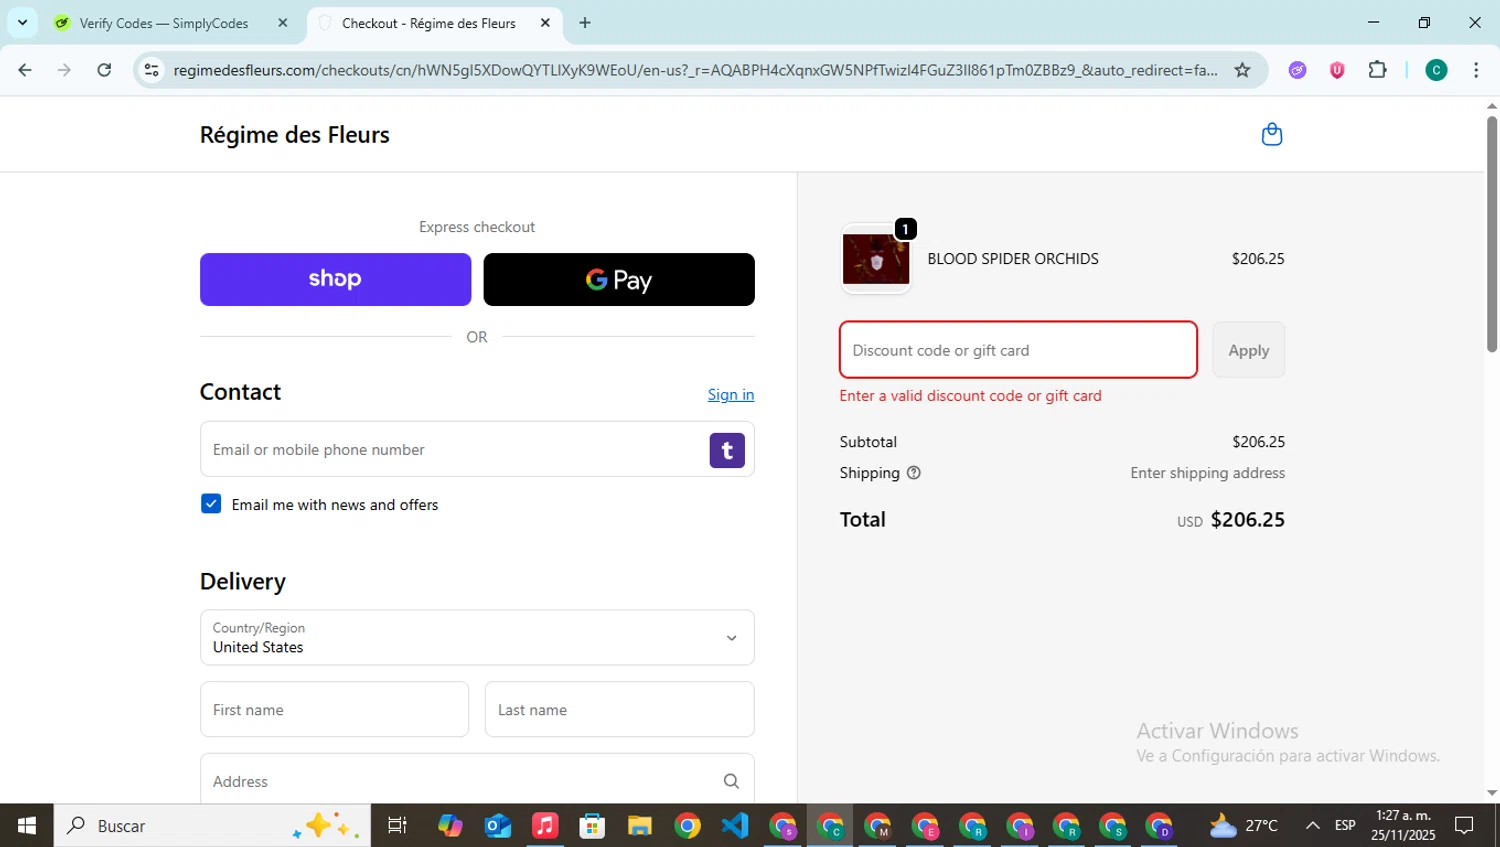Switch to Chrome profile 'M' taskbar window
Image resolution: width=1500 pixels, height=847 pixels.
[x=877, y=826]
